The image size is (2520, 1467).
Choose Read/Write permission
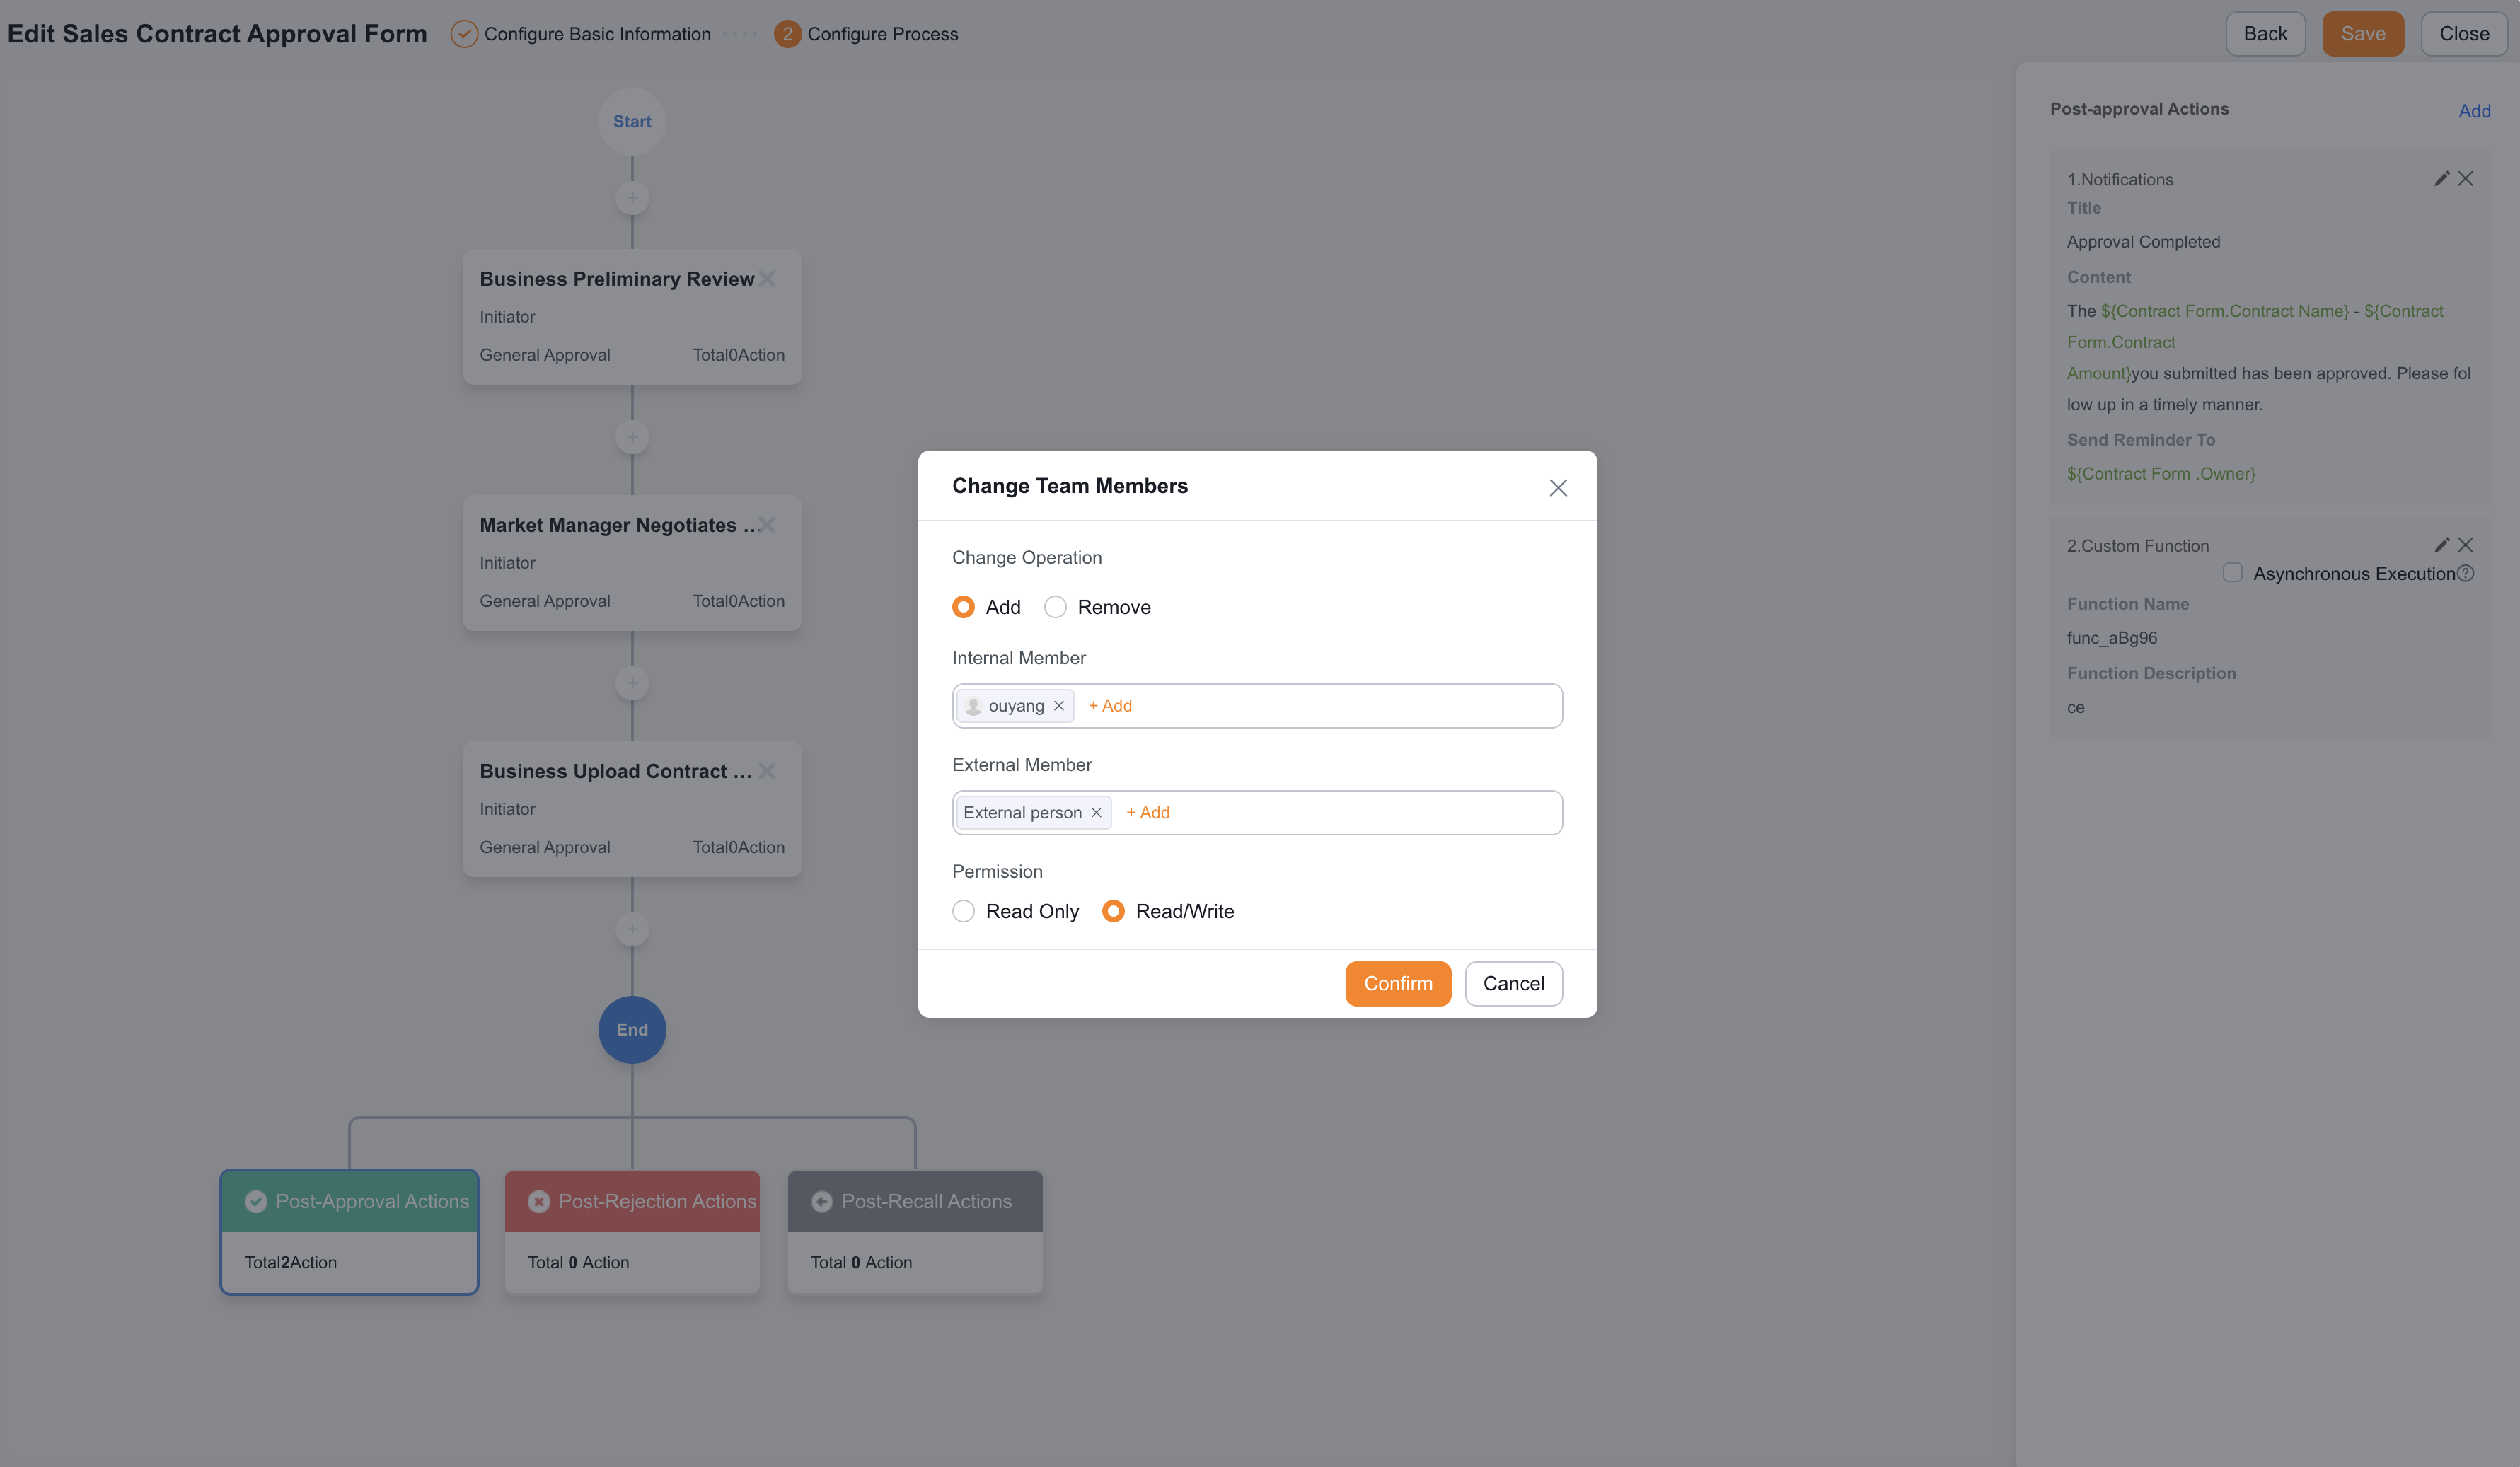pos(1113,911)
